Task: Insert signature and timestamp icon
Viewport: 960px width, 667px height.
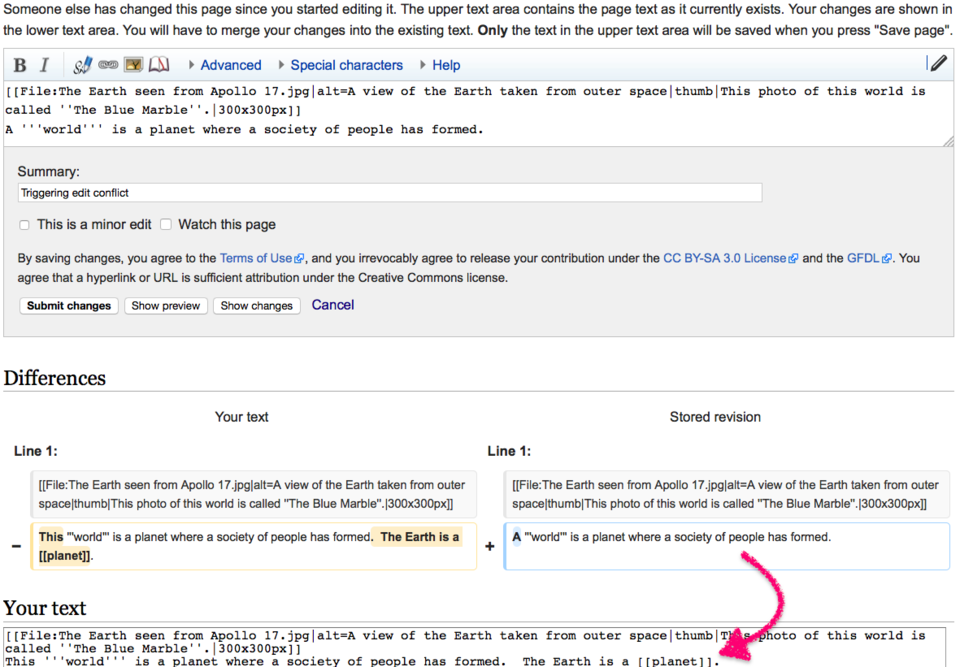Action: pos(83,65)
